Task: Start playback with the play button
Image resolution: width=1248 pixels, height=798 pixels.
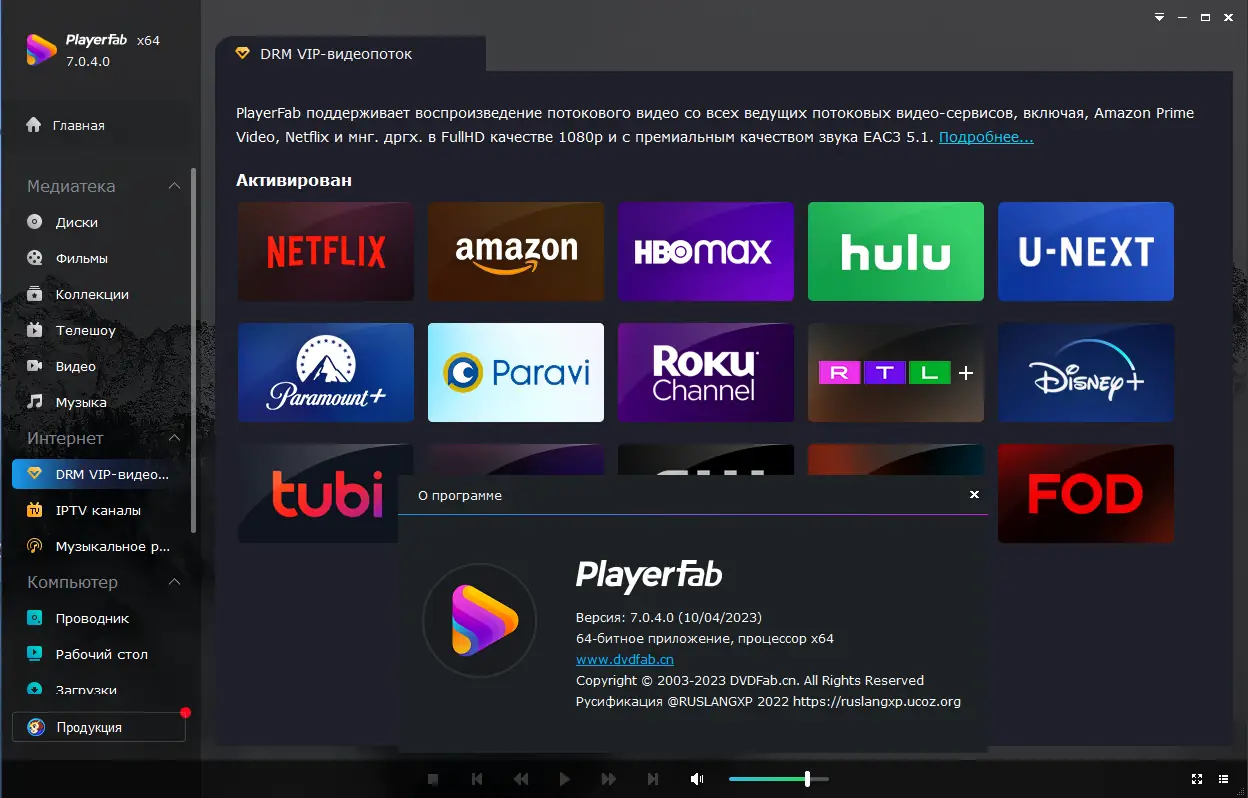Action: click(565, 779)
